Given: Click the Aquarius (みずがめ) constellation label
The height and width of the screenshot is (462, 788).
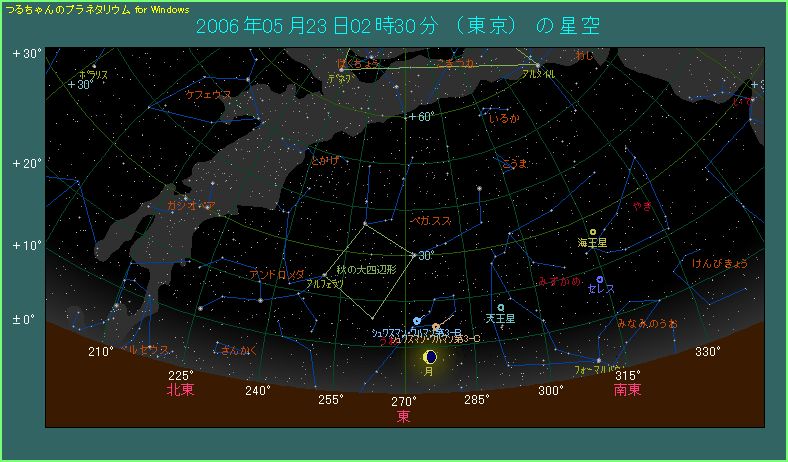Looking at the screenshot, I should pyautogui.click(x=560, y=282).
